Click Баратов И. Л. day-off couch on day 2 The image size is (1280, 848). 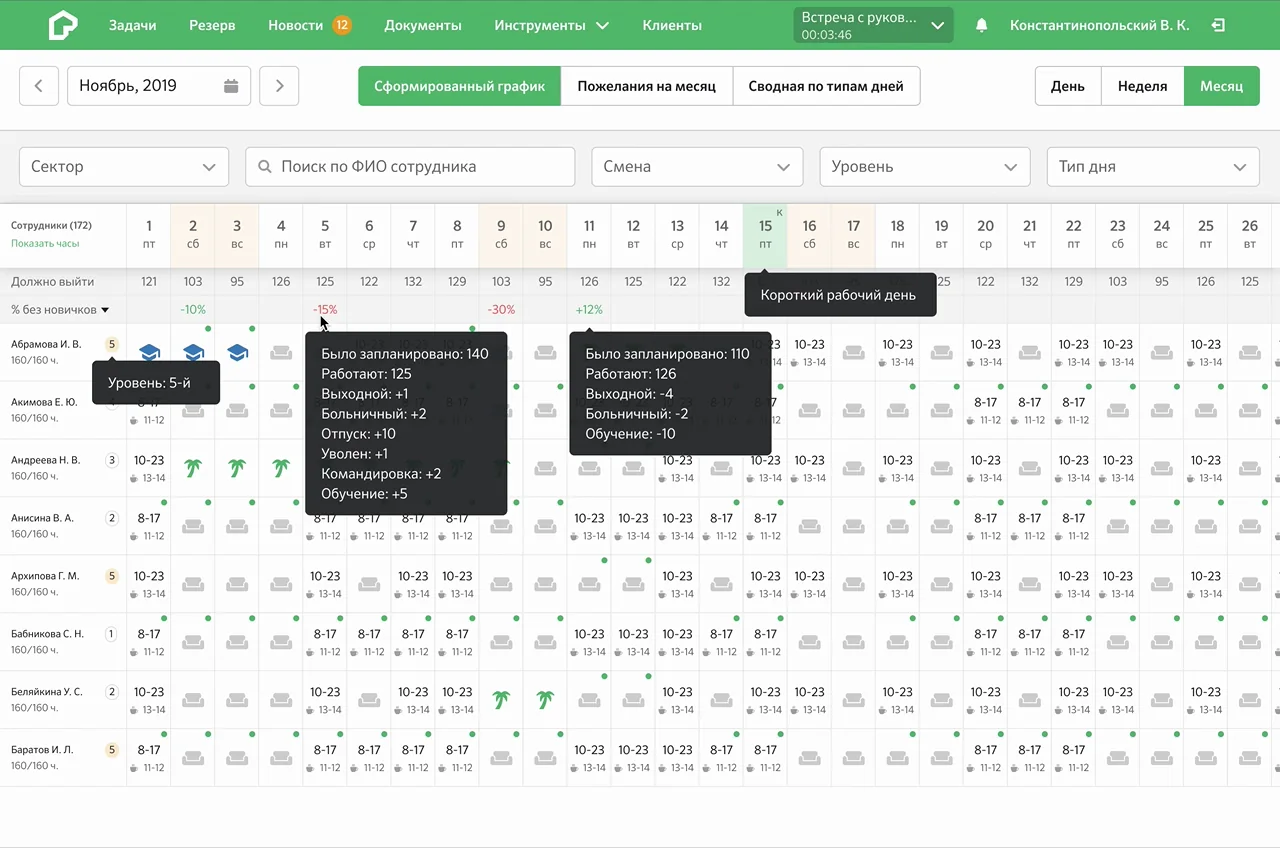click(x=193, y=758)
